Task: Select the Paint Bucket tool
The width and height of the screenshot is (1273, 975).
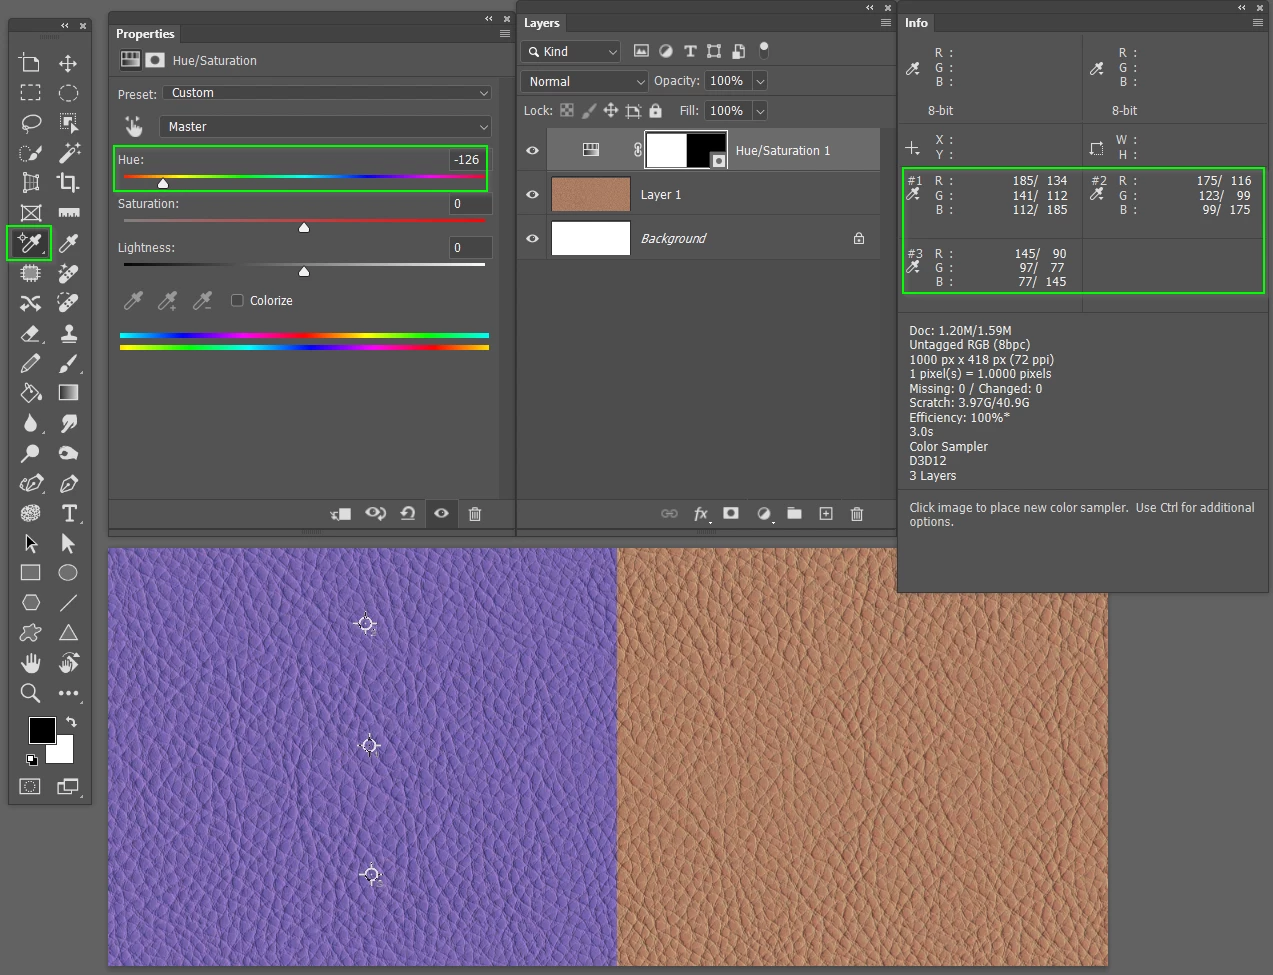Action: (30, 393)
